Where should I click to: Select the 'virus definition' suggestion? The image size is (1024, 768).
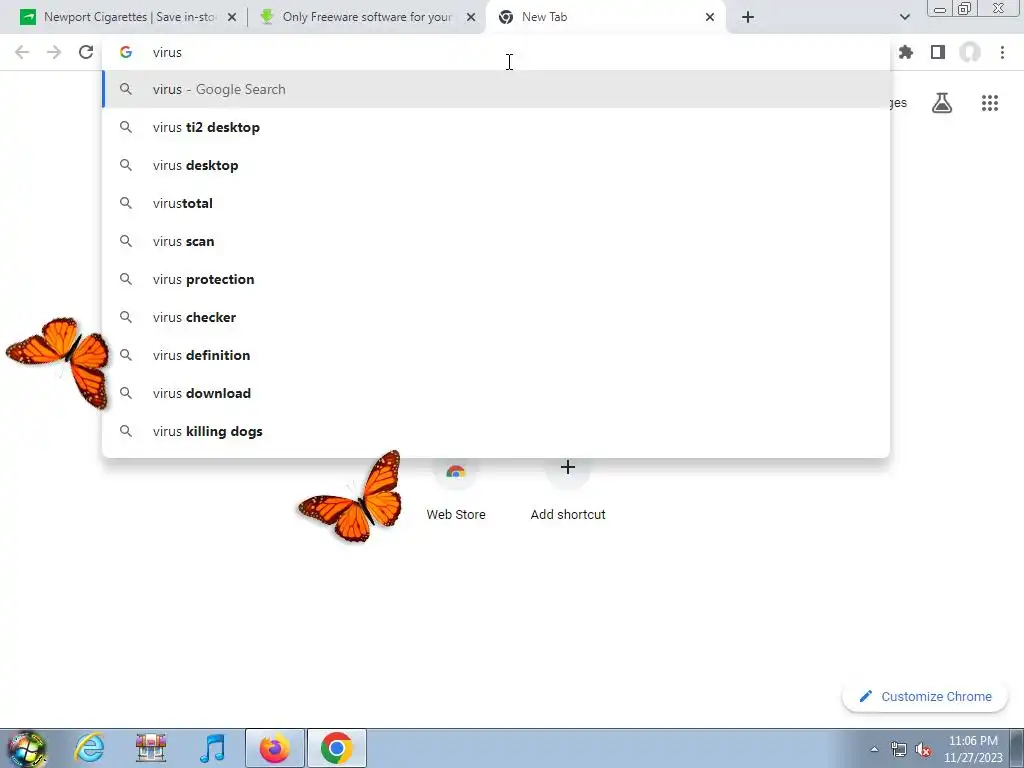coord(496,355)
